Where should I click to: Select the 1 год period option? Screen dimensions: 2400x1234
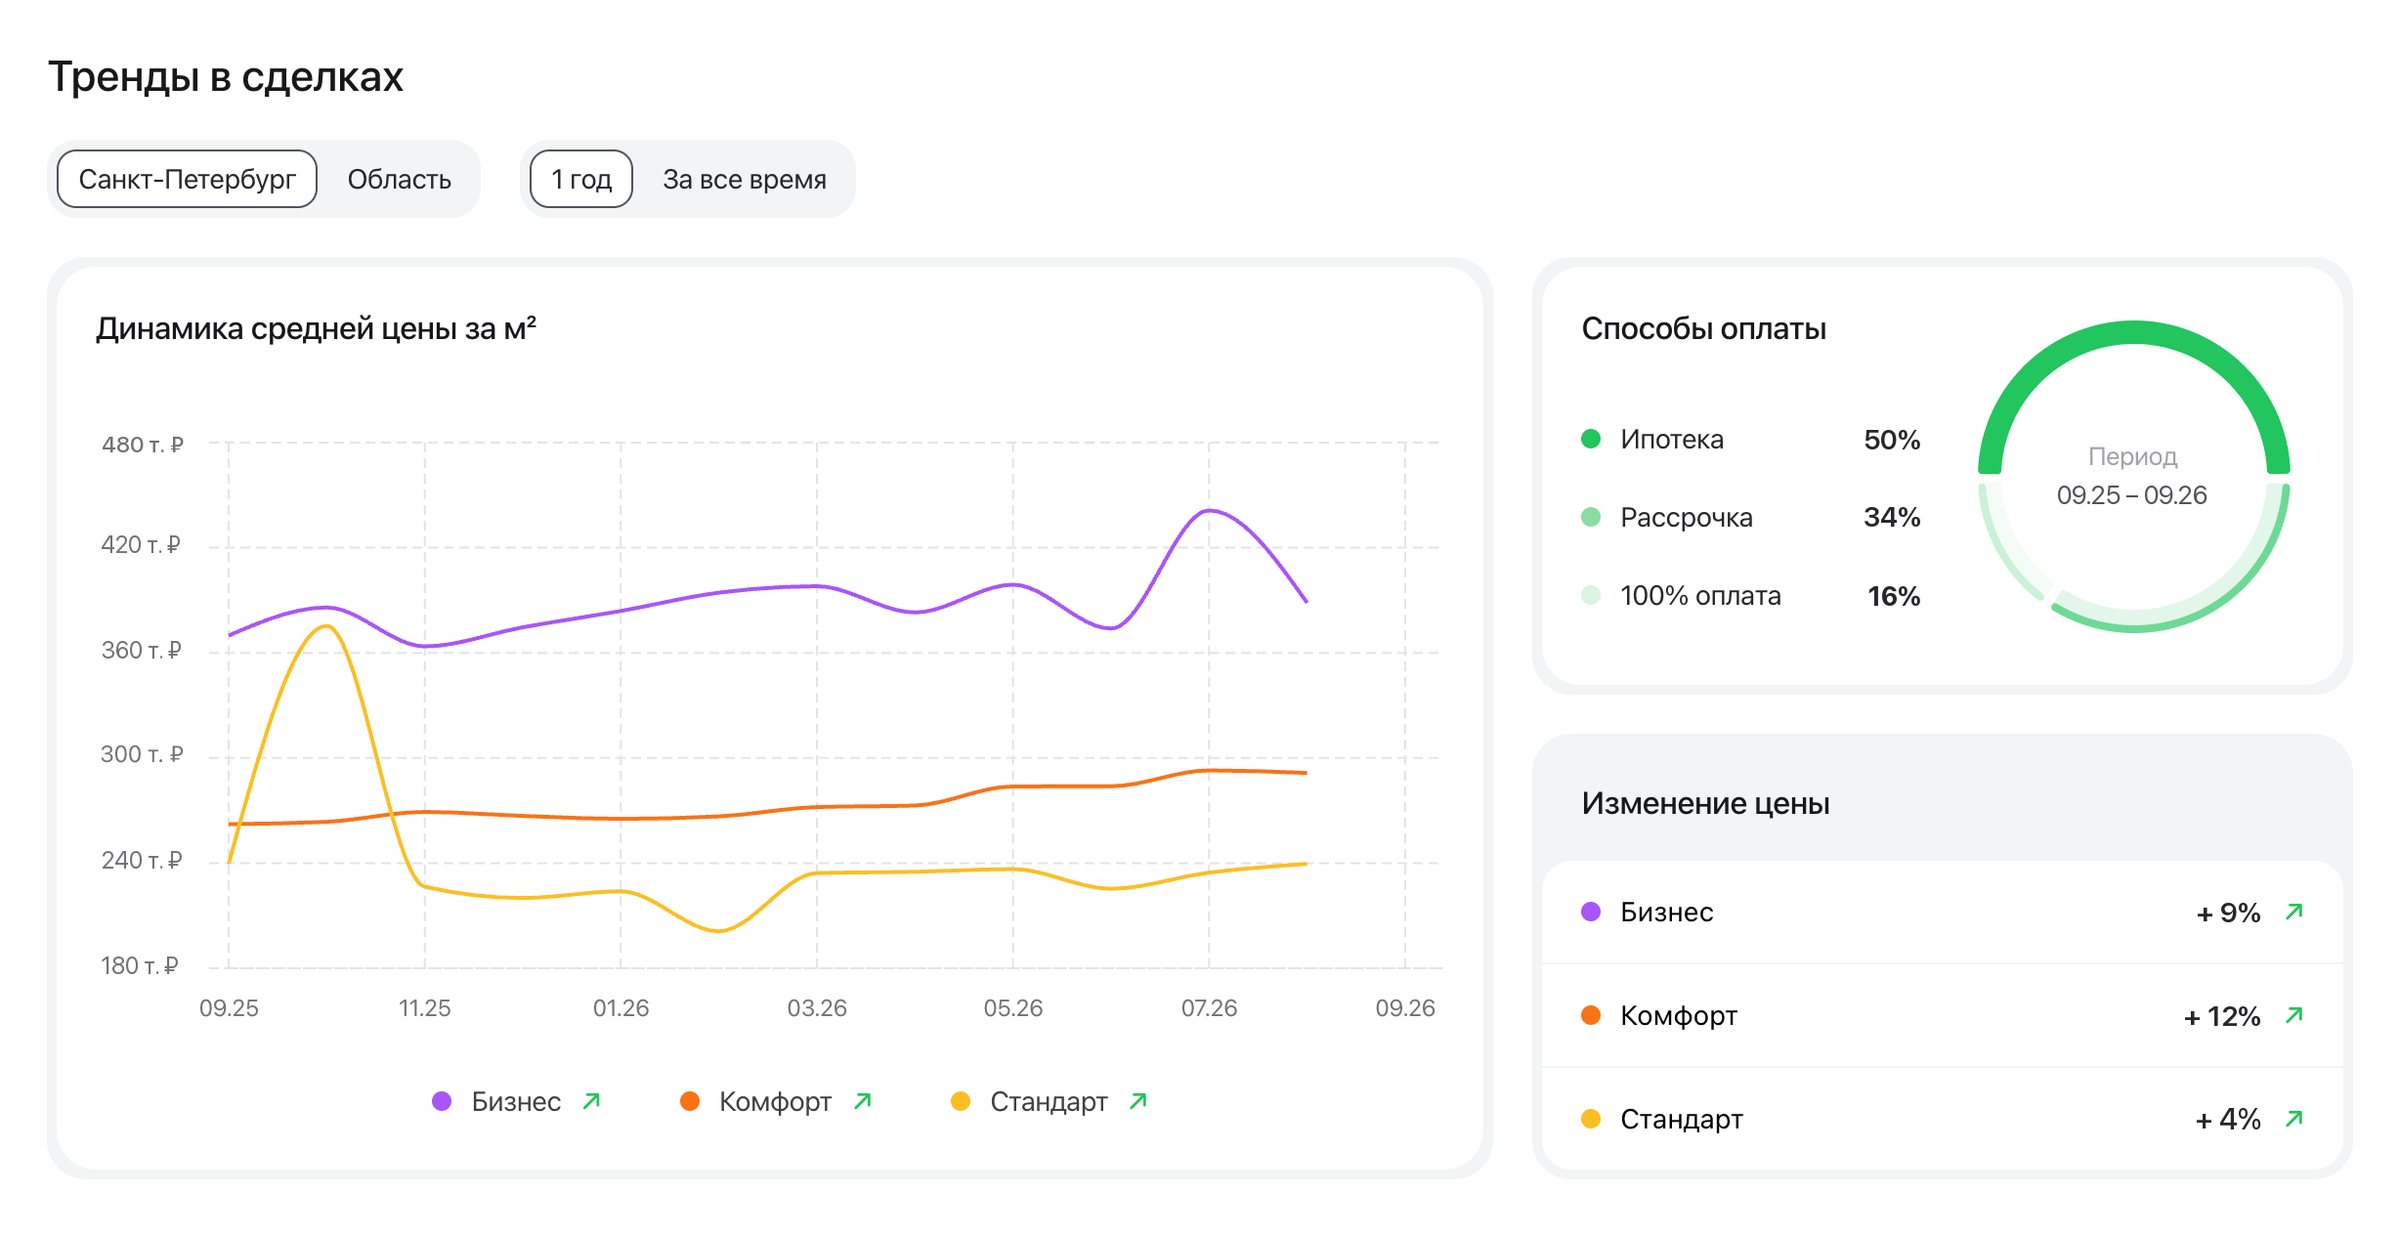(x=581, y=179)
